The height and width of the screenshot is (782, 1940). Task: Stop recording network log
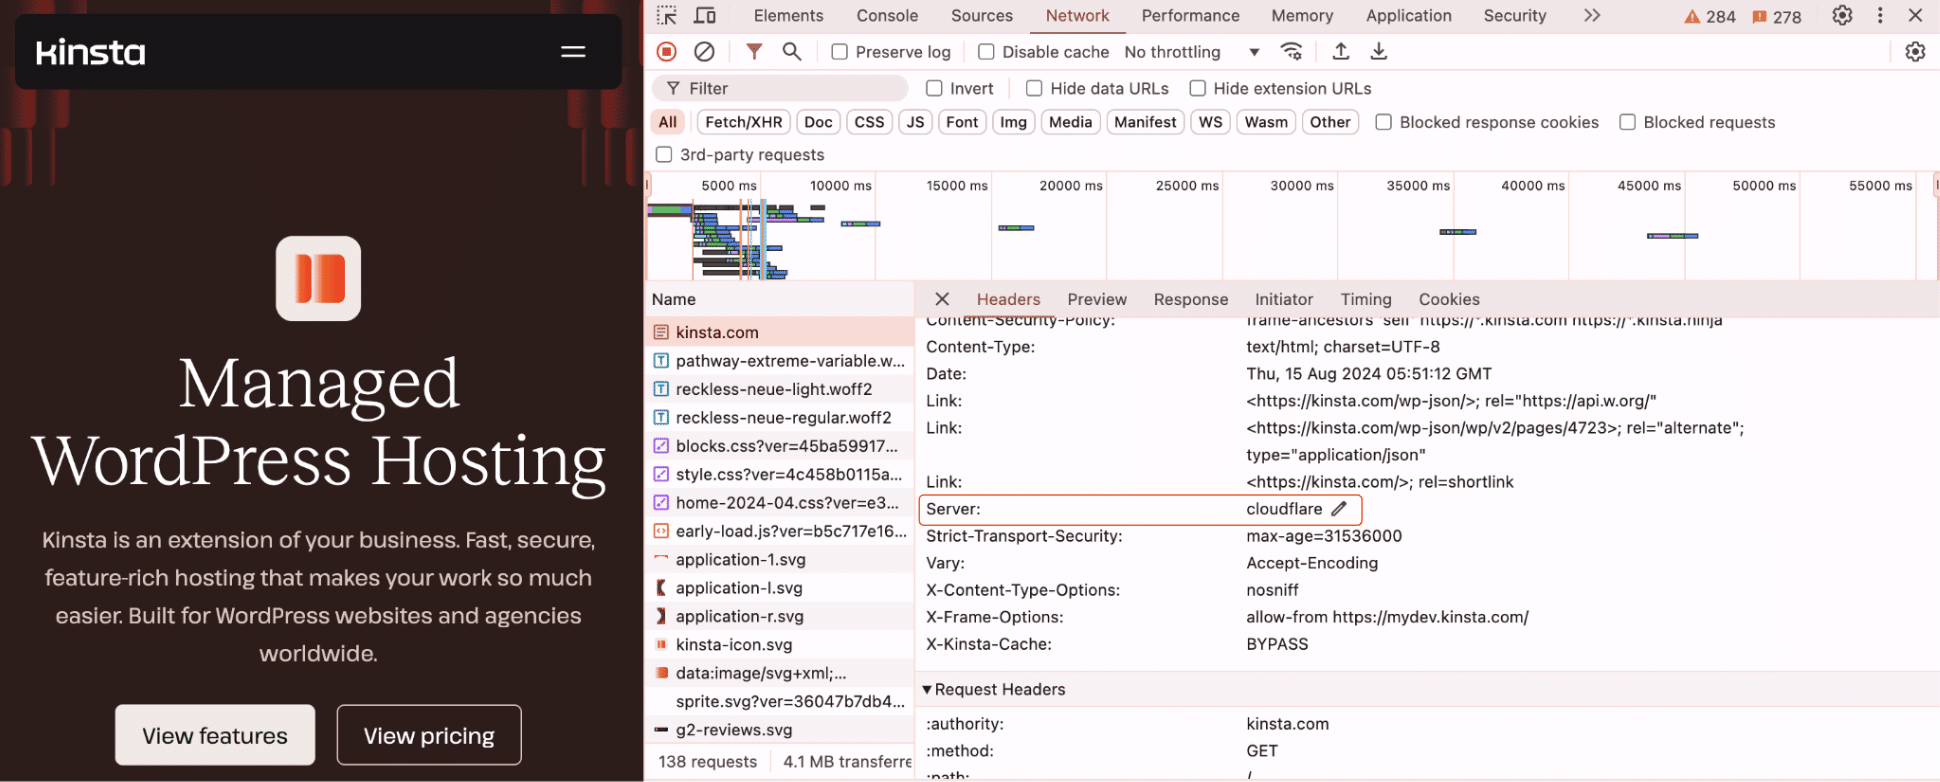coord(667,51)
